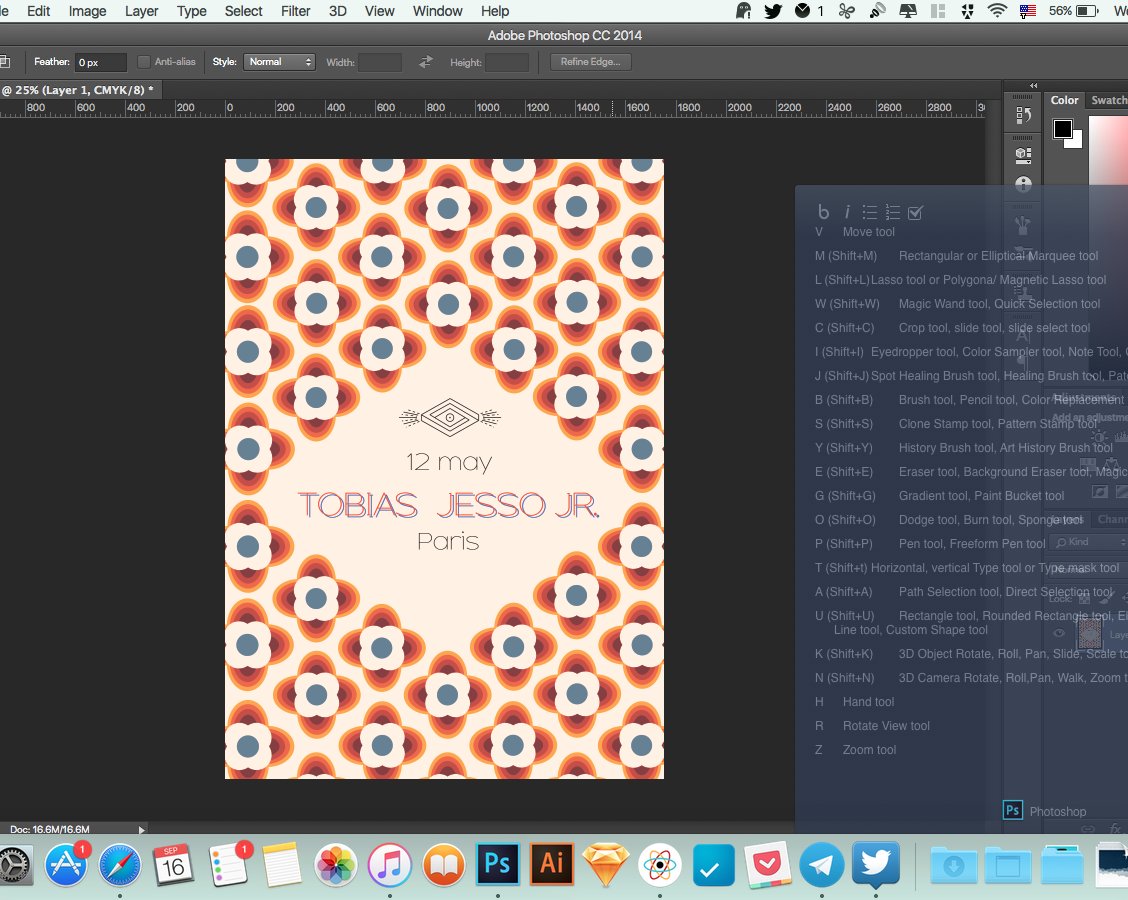The image size is (1128, 900).
Task: Open the Select menu
Action: (243, 11)
